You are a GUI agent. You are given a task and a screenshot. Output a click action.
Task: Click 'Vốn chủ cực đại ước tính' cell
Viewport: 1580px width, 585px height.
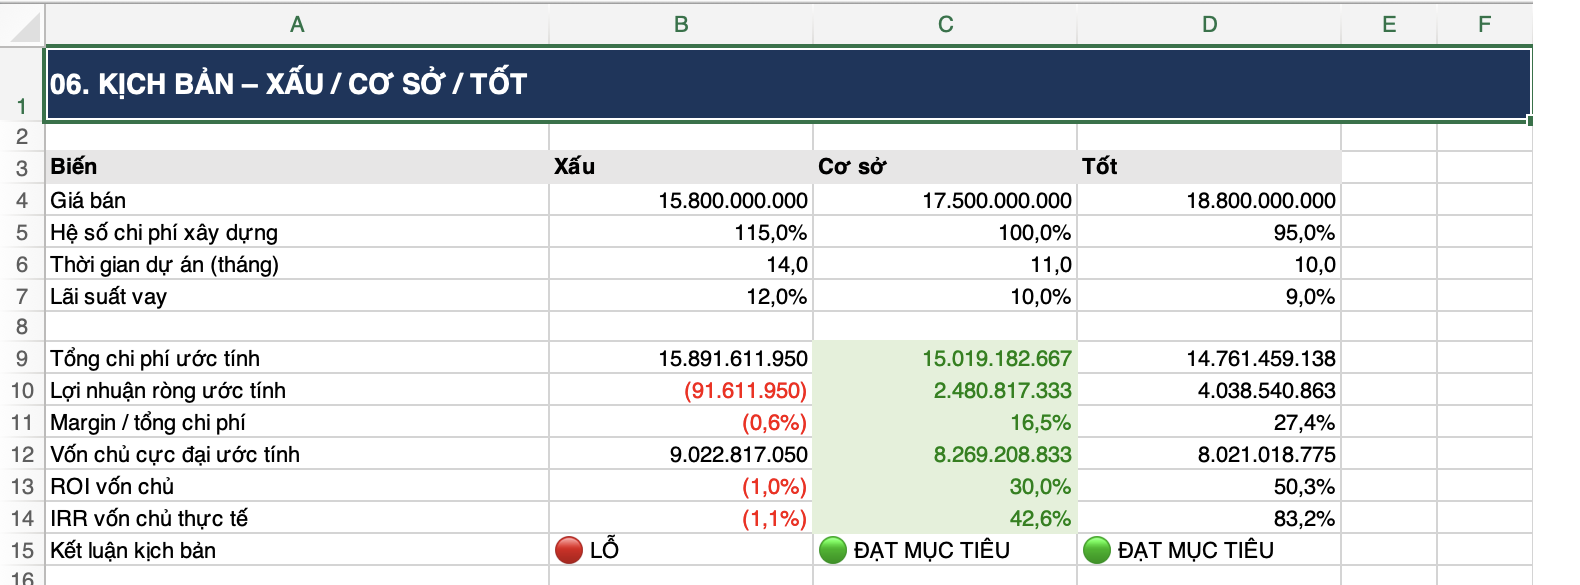pyautogui.click(x=297, y=454)
